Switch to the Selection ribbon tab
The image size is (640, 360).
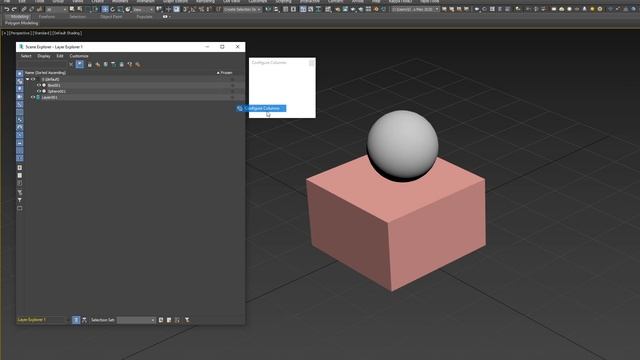click(78, 17)
